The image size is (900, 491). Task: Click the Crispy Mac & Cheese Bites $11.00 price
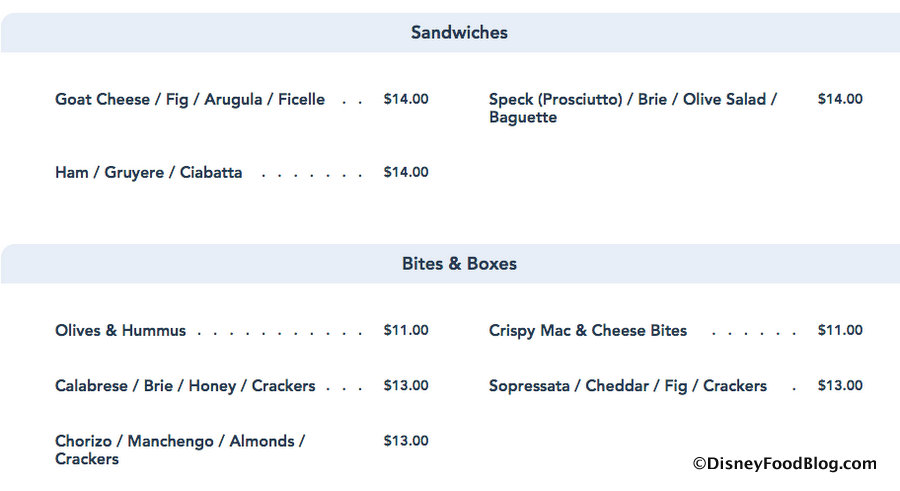[840, 330]
